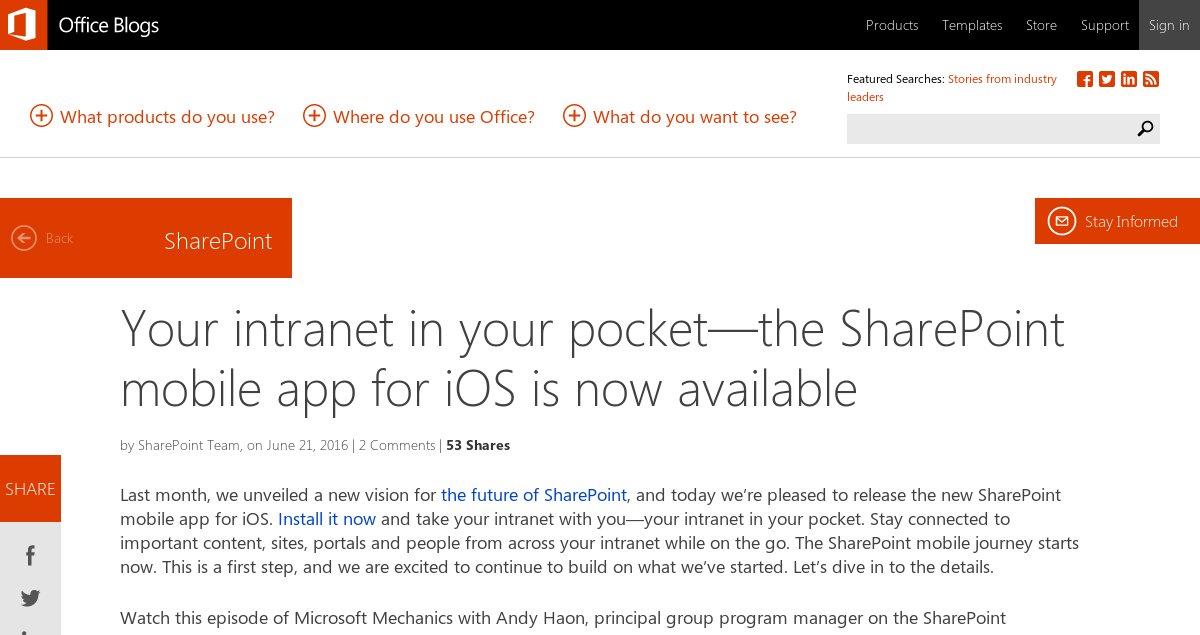
Task: Click the search magnifier icon
Action: tap(1145, 128)
